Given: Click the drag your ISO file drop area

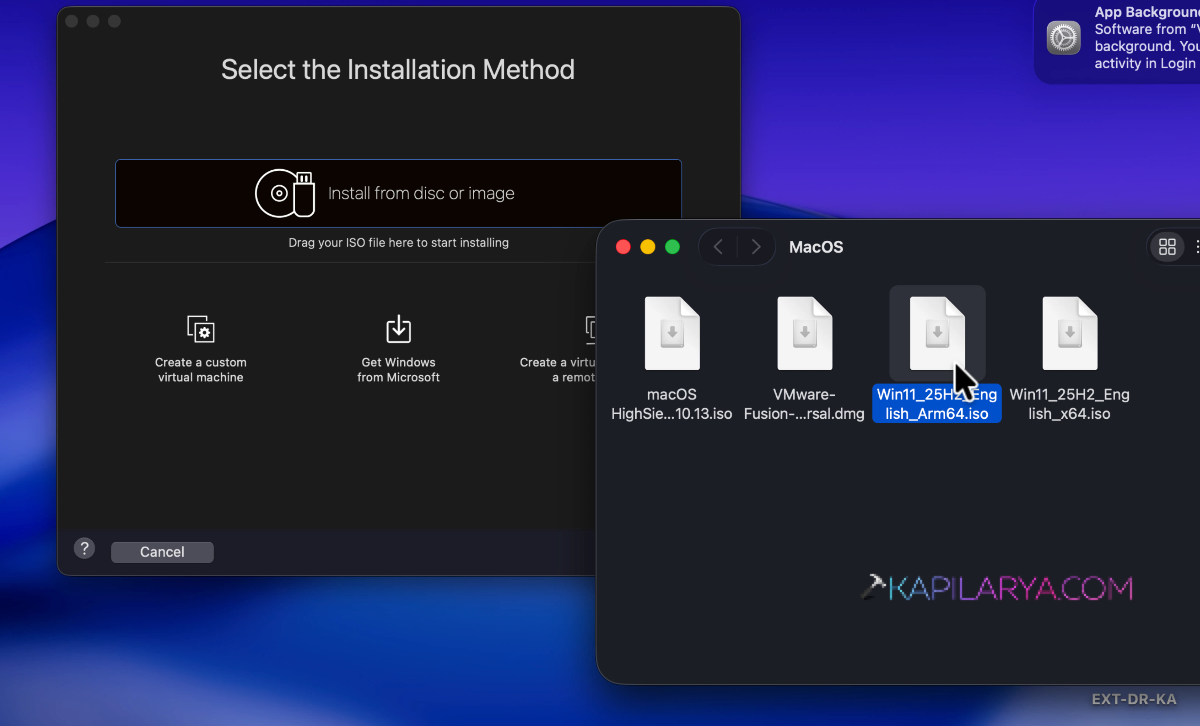Looking at the screenshot, I should point(398,242).
